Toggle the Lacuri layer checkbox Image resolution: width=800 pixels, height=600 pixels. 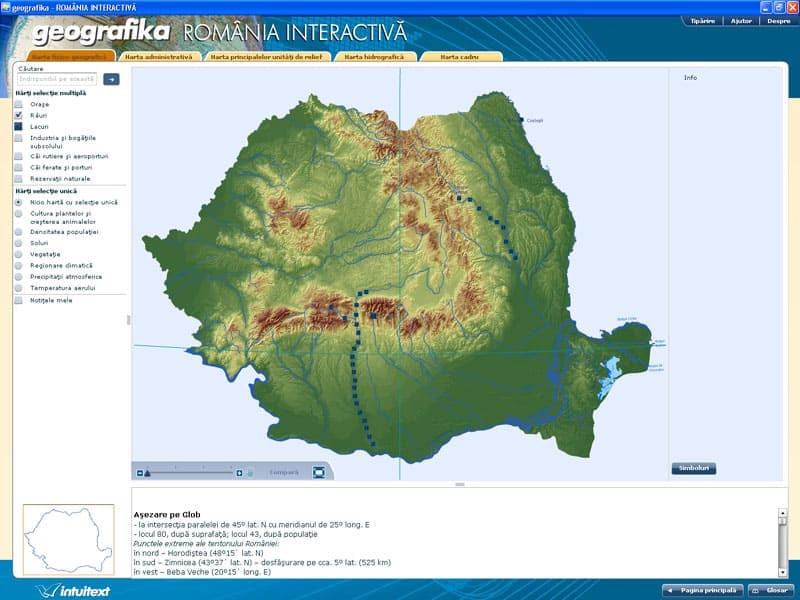tap(18, 127)
